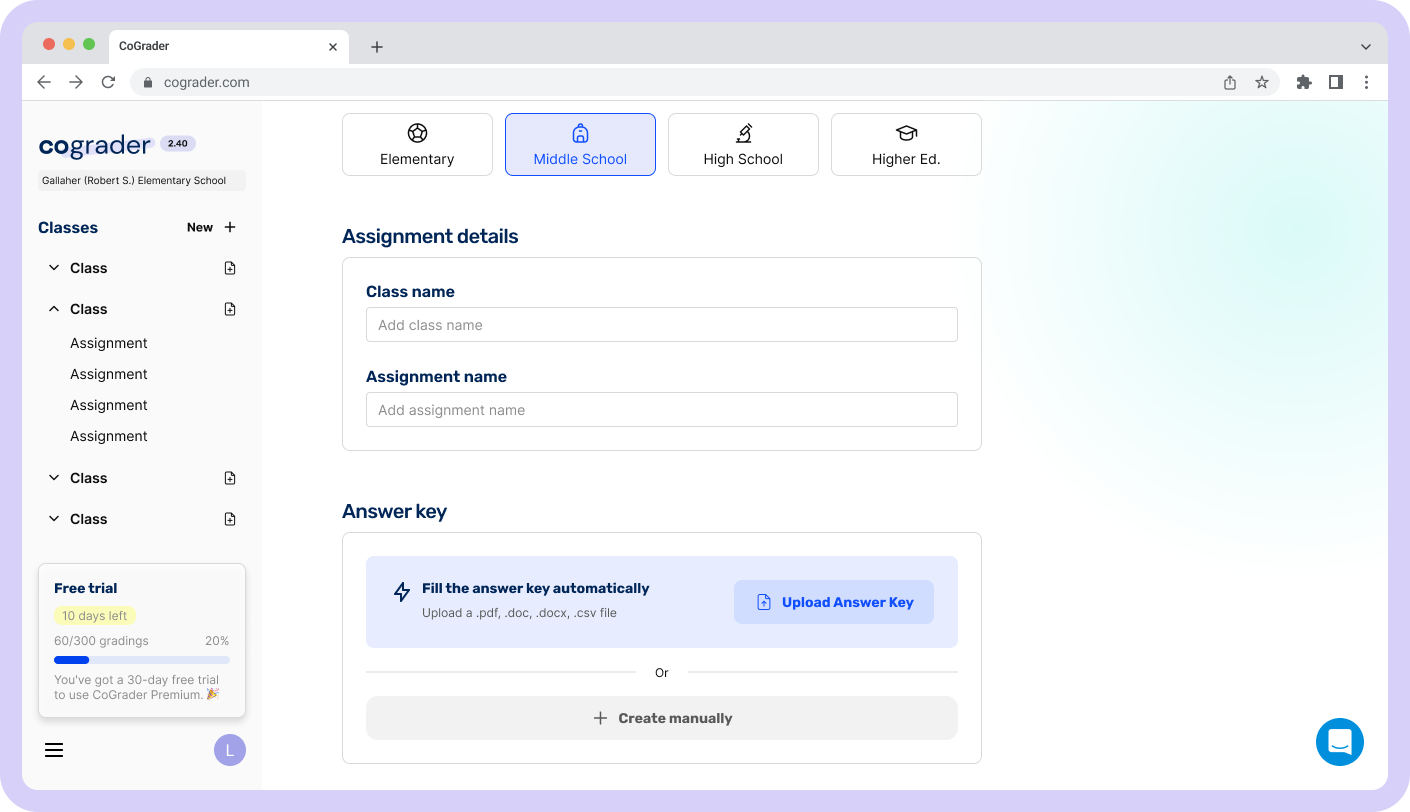Viewport: 1410px width, 812px height.
Task: Select the High School grade level option
Action: [x=743, y=145]
